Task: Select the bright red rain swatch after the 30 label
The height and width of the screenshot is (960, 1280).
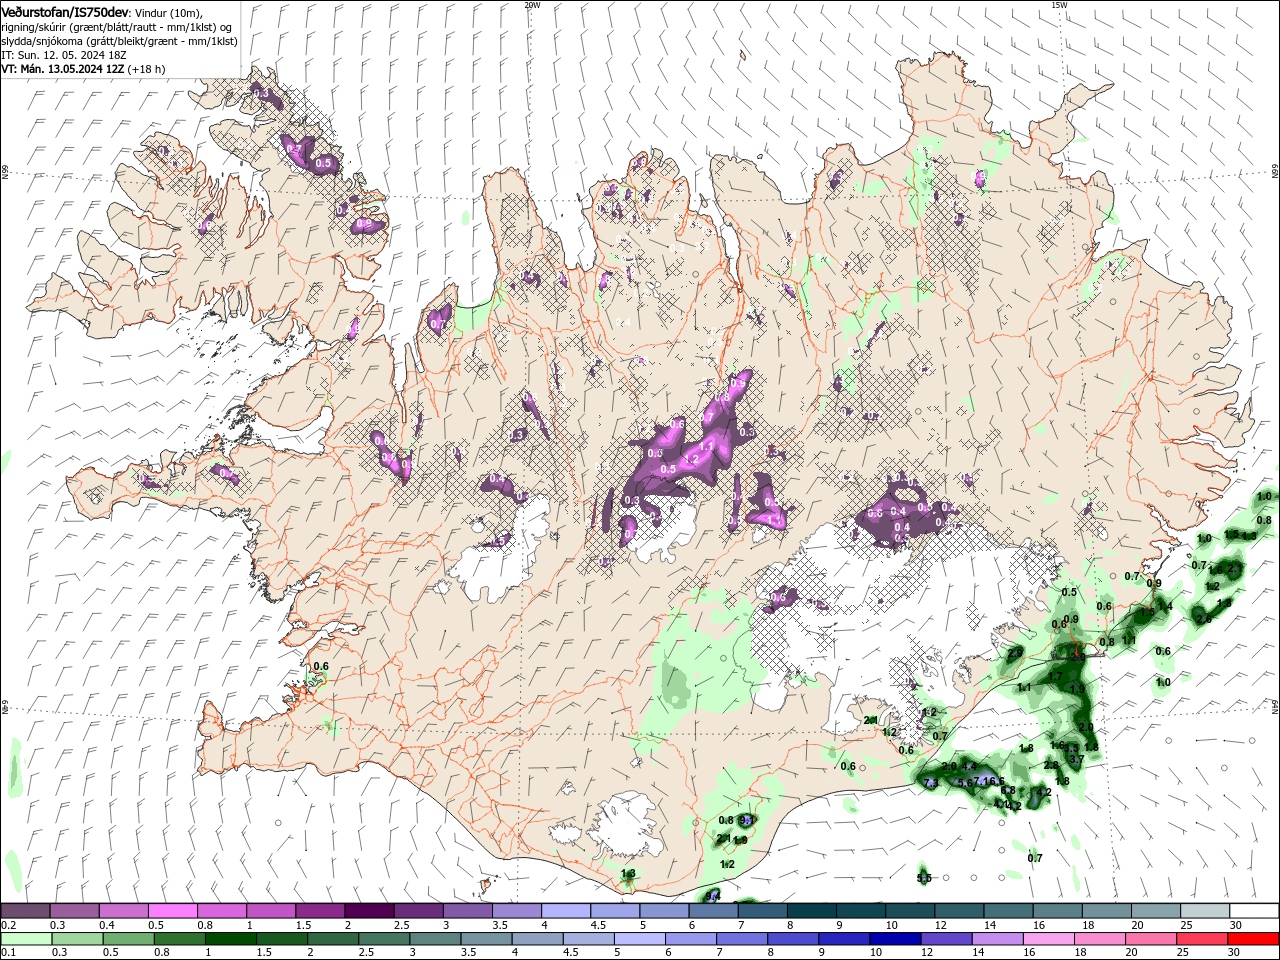Action: [x=1254, y=939]
